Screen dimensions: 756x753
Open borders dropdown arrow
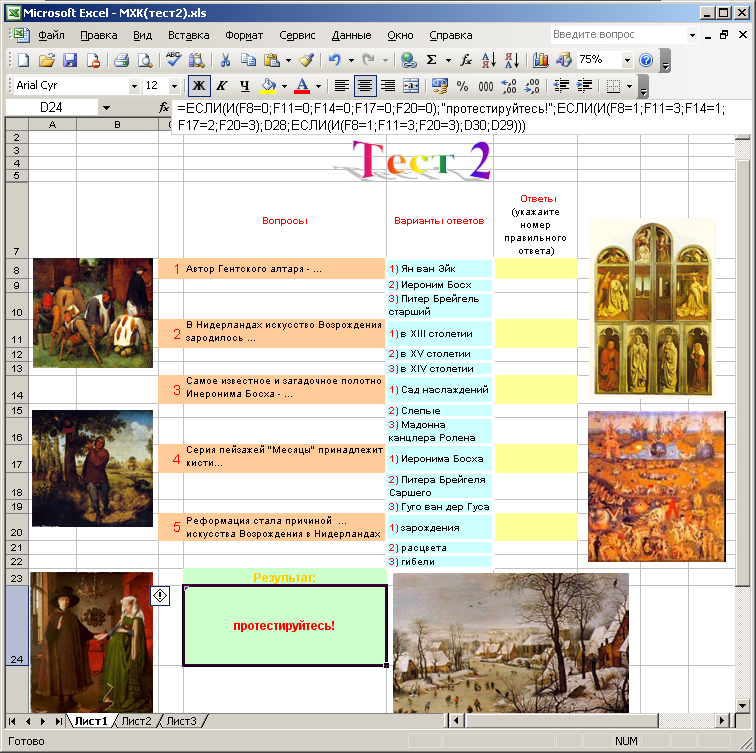pos(629,87)
